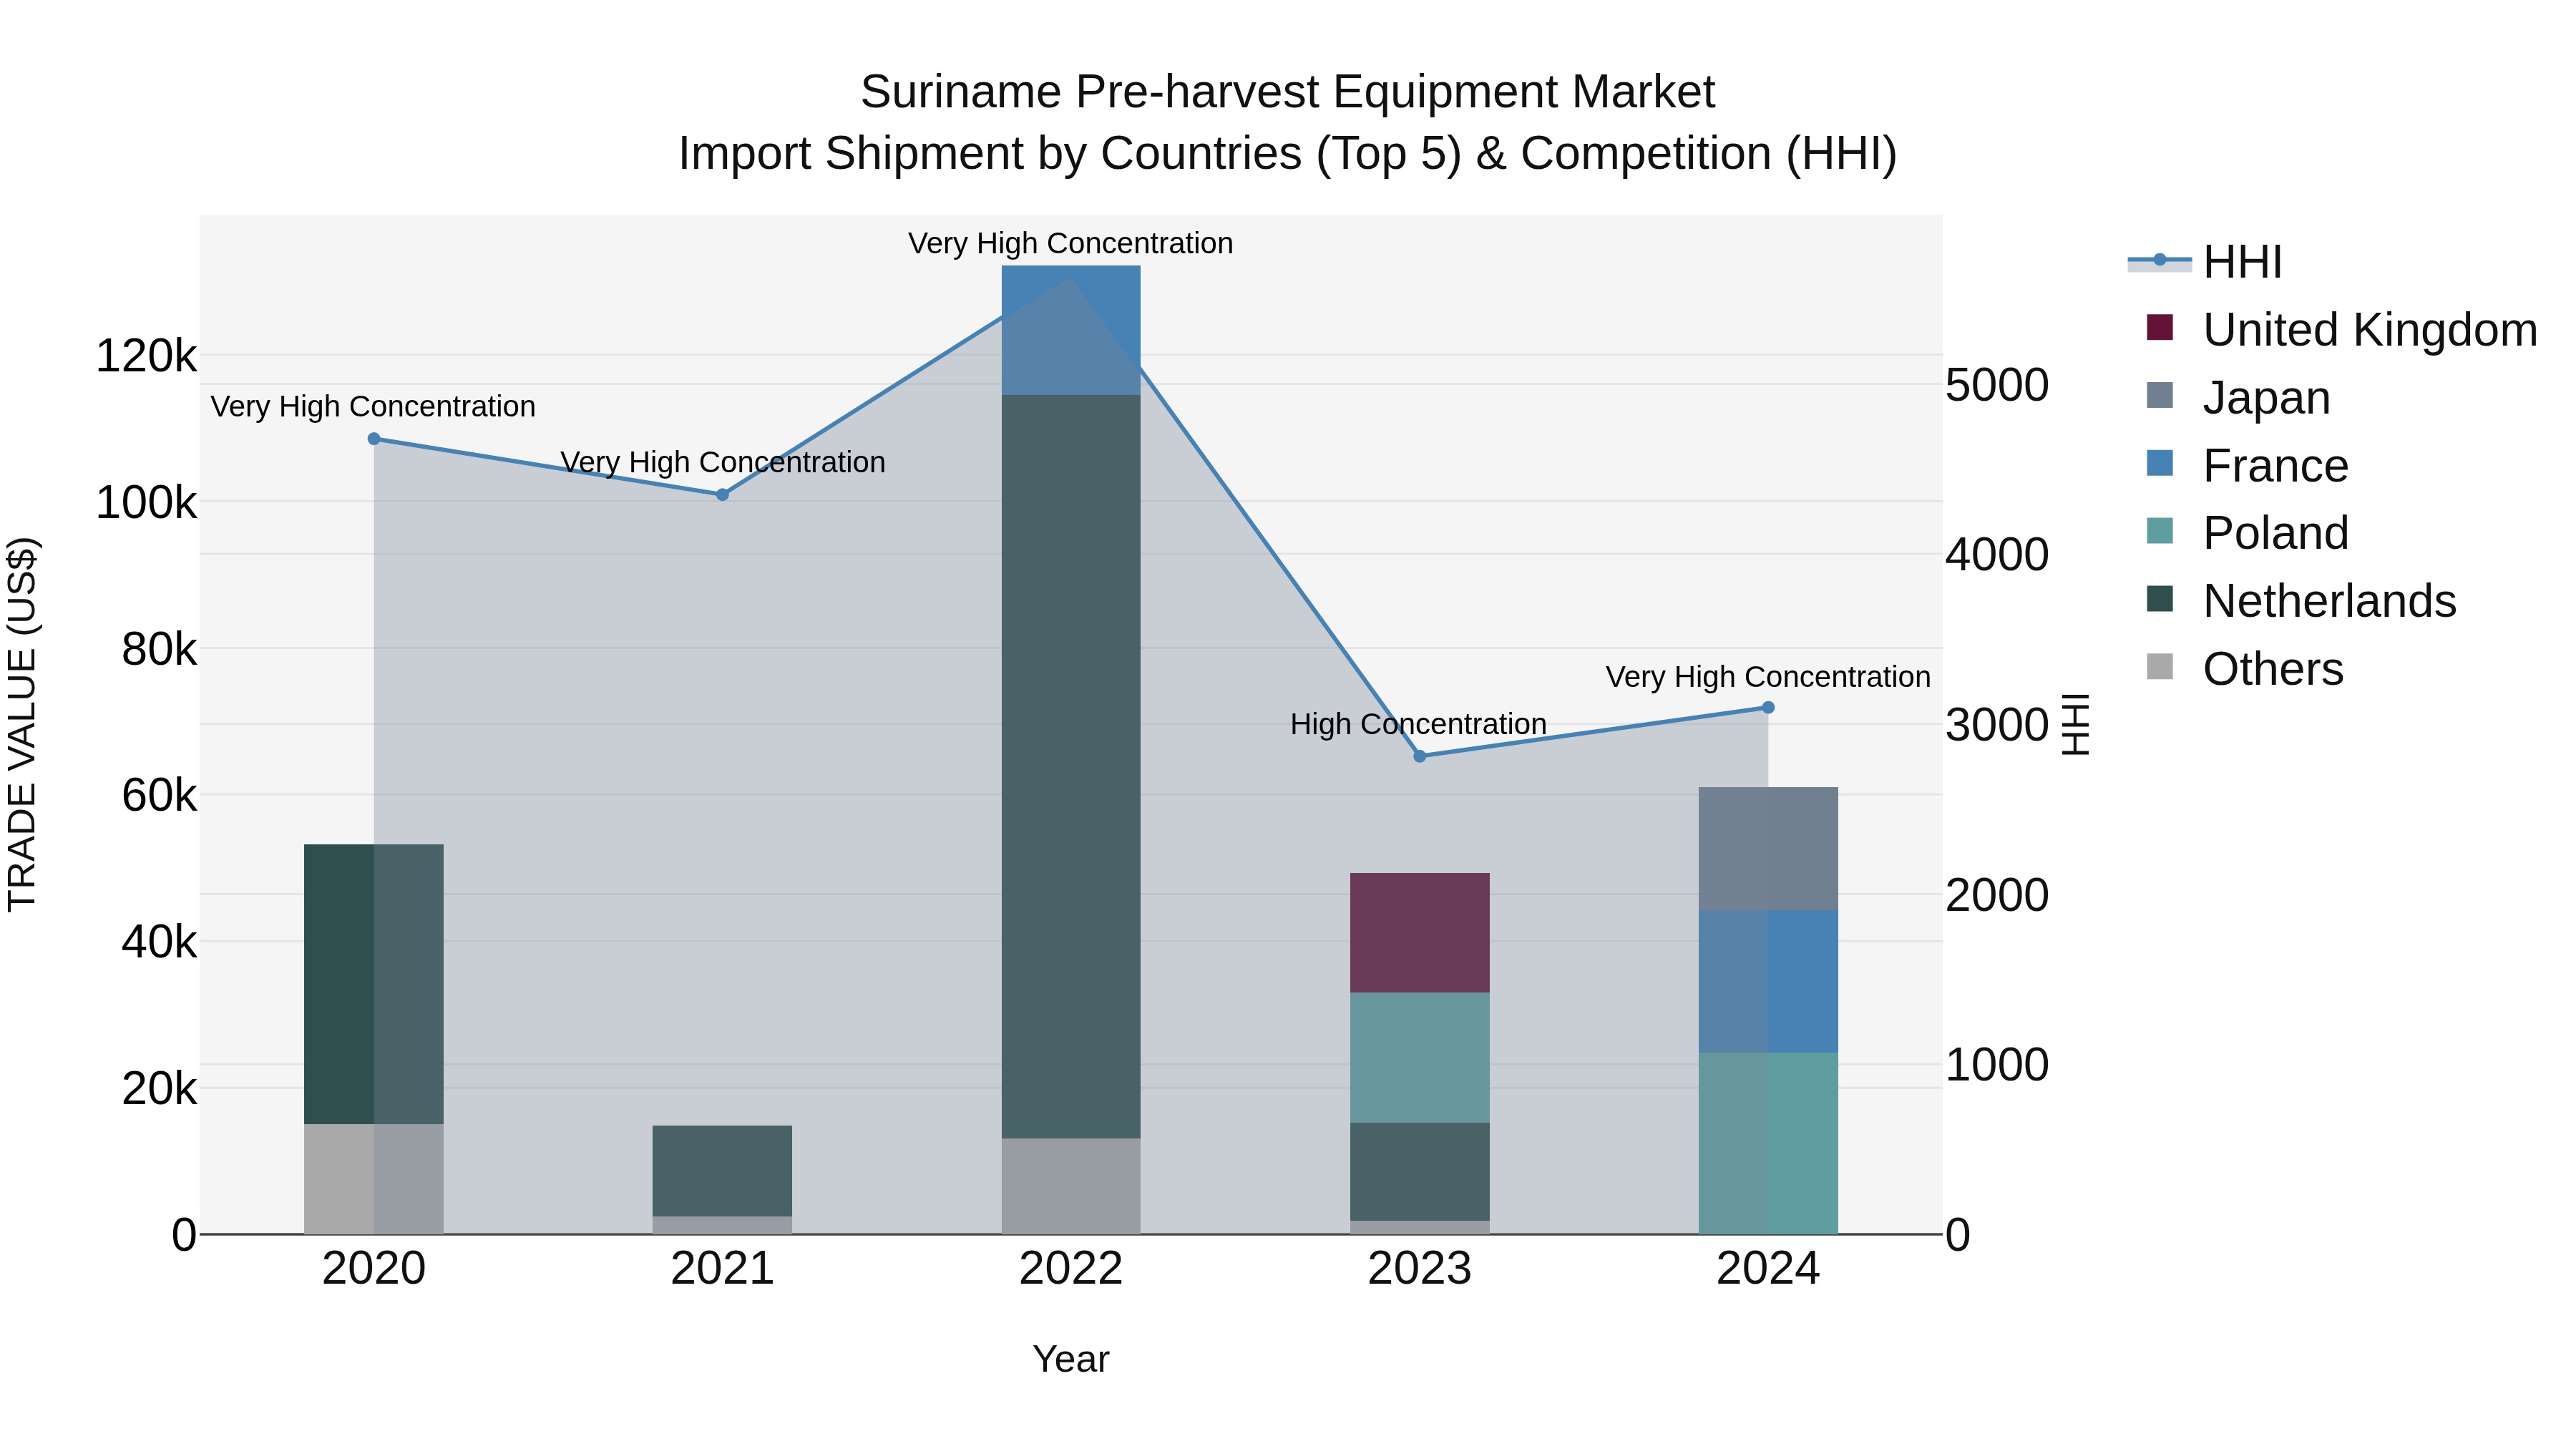Click the 2024 Japan bar segment
This screenshot has width=2576, height=1449.
click(1768, 849)
